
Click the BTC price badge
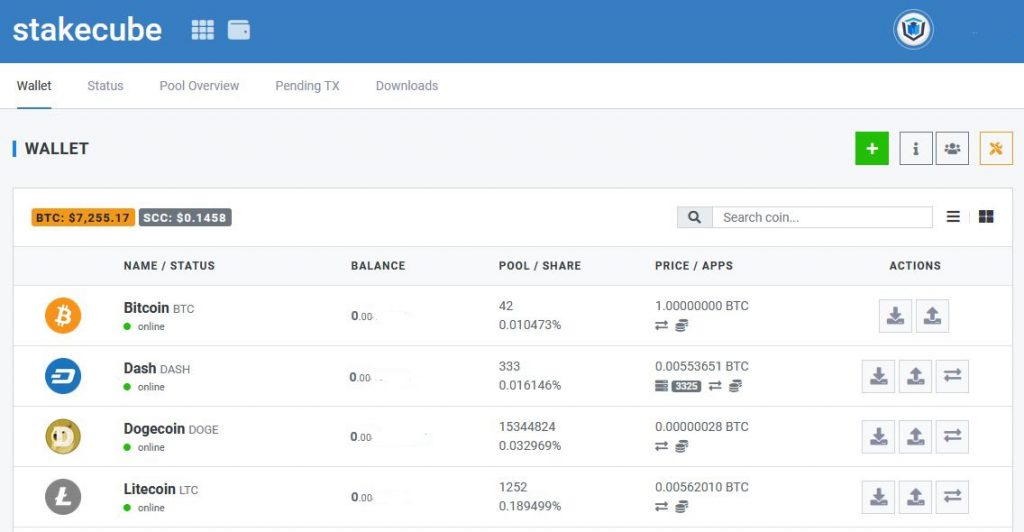pos(83,217)
